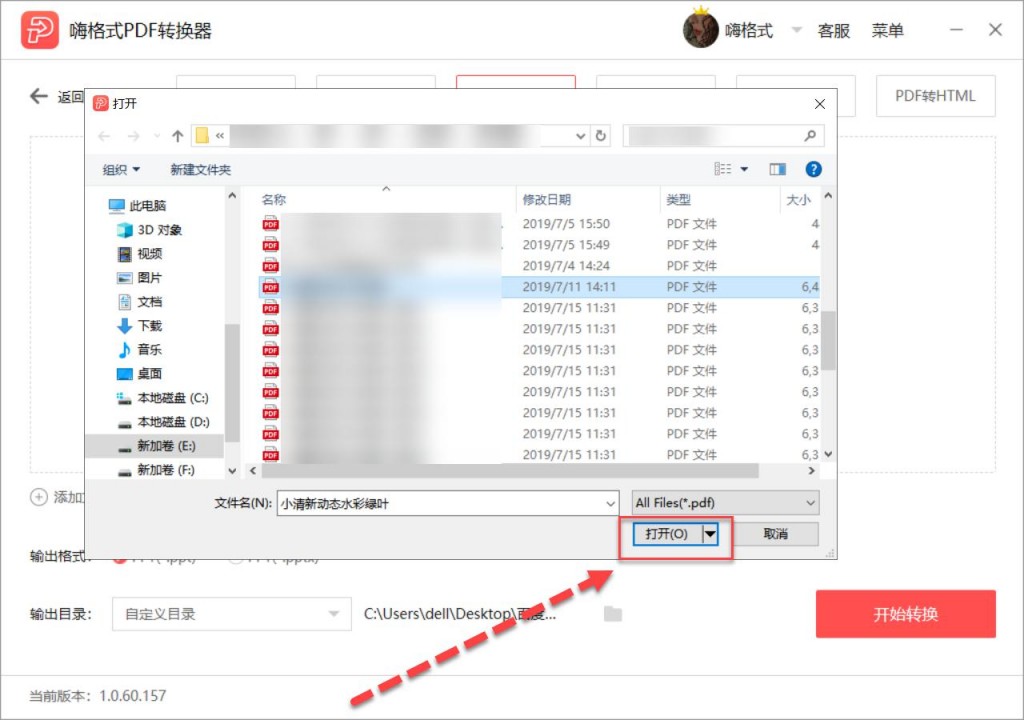Expand the address bar path dropdown

pos(580,136)
